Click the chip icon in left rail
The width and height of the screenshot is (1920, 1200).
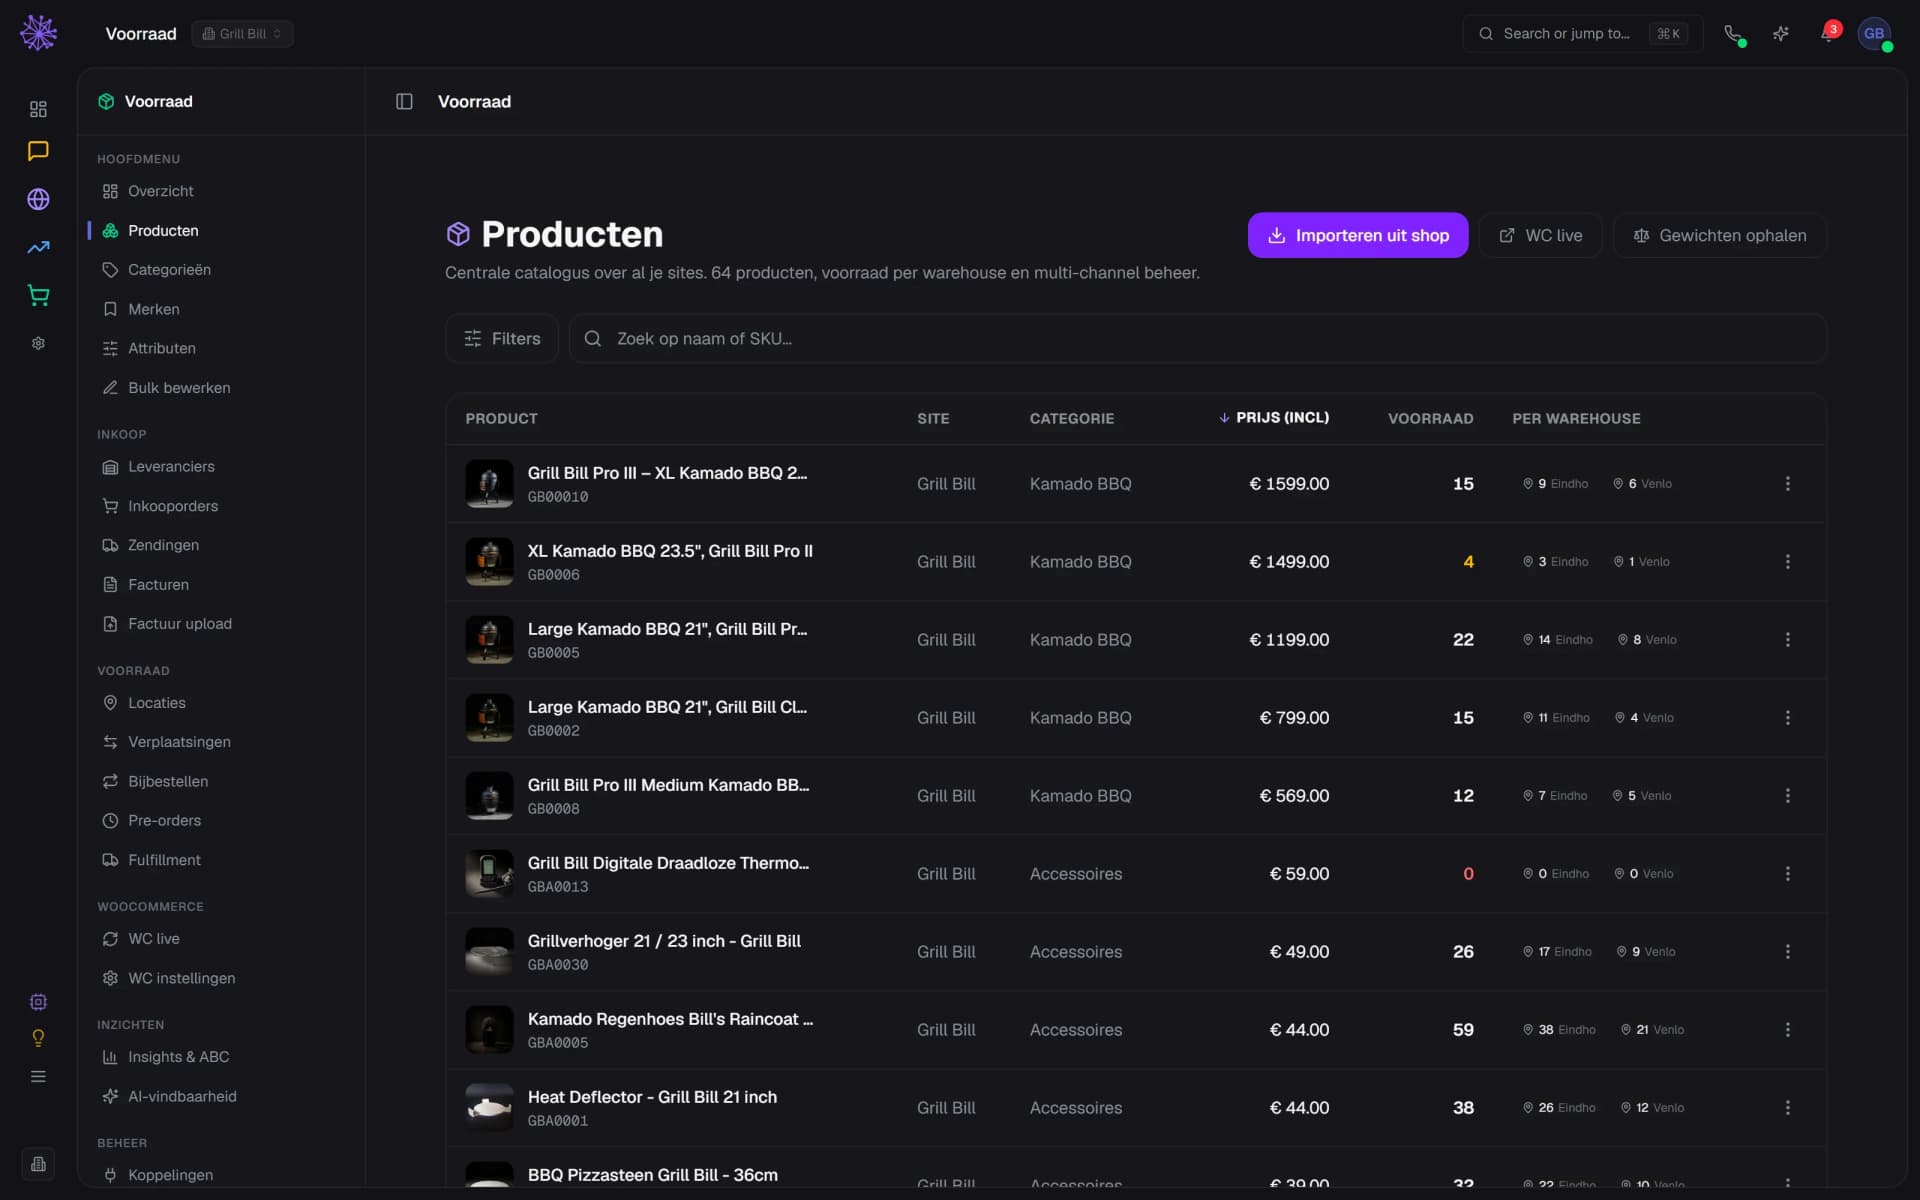pos(38,1002)
